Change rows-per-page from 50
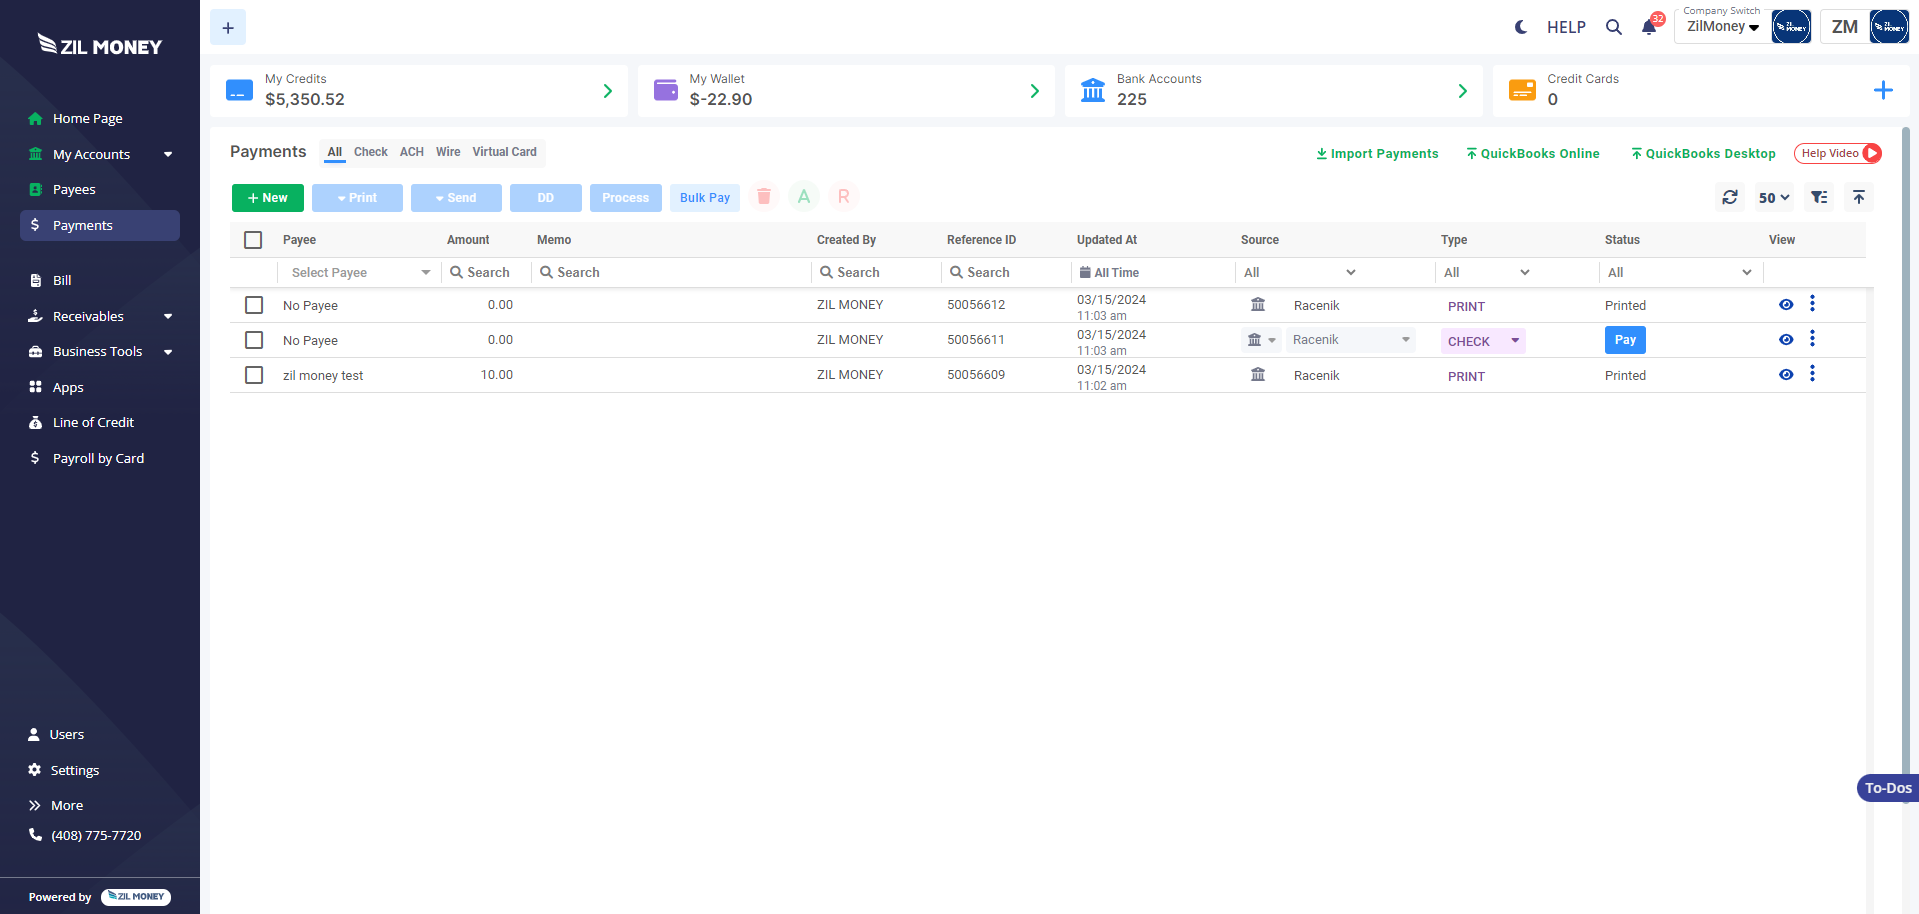The image size is (1919, 914). [x=1773, y=197]
